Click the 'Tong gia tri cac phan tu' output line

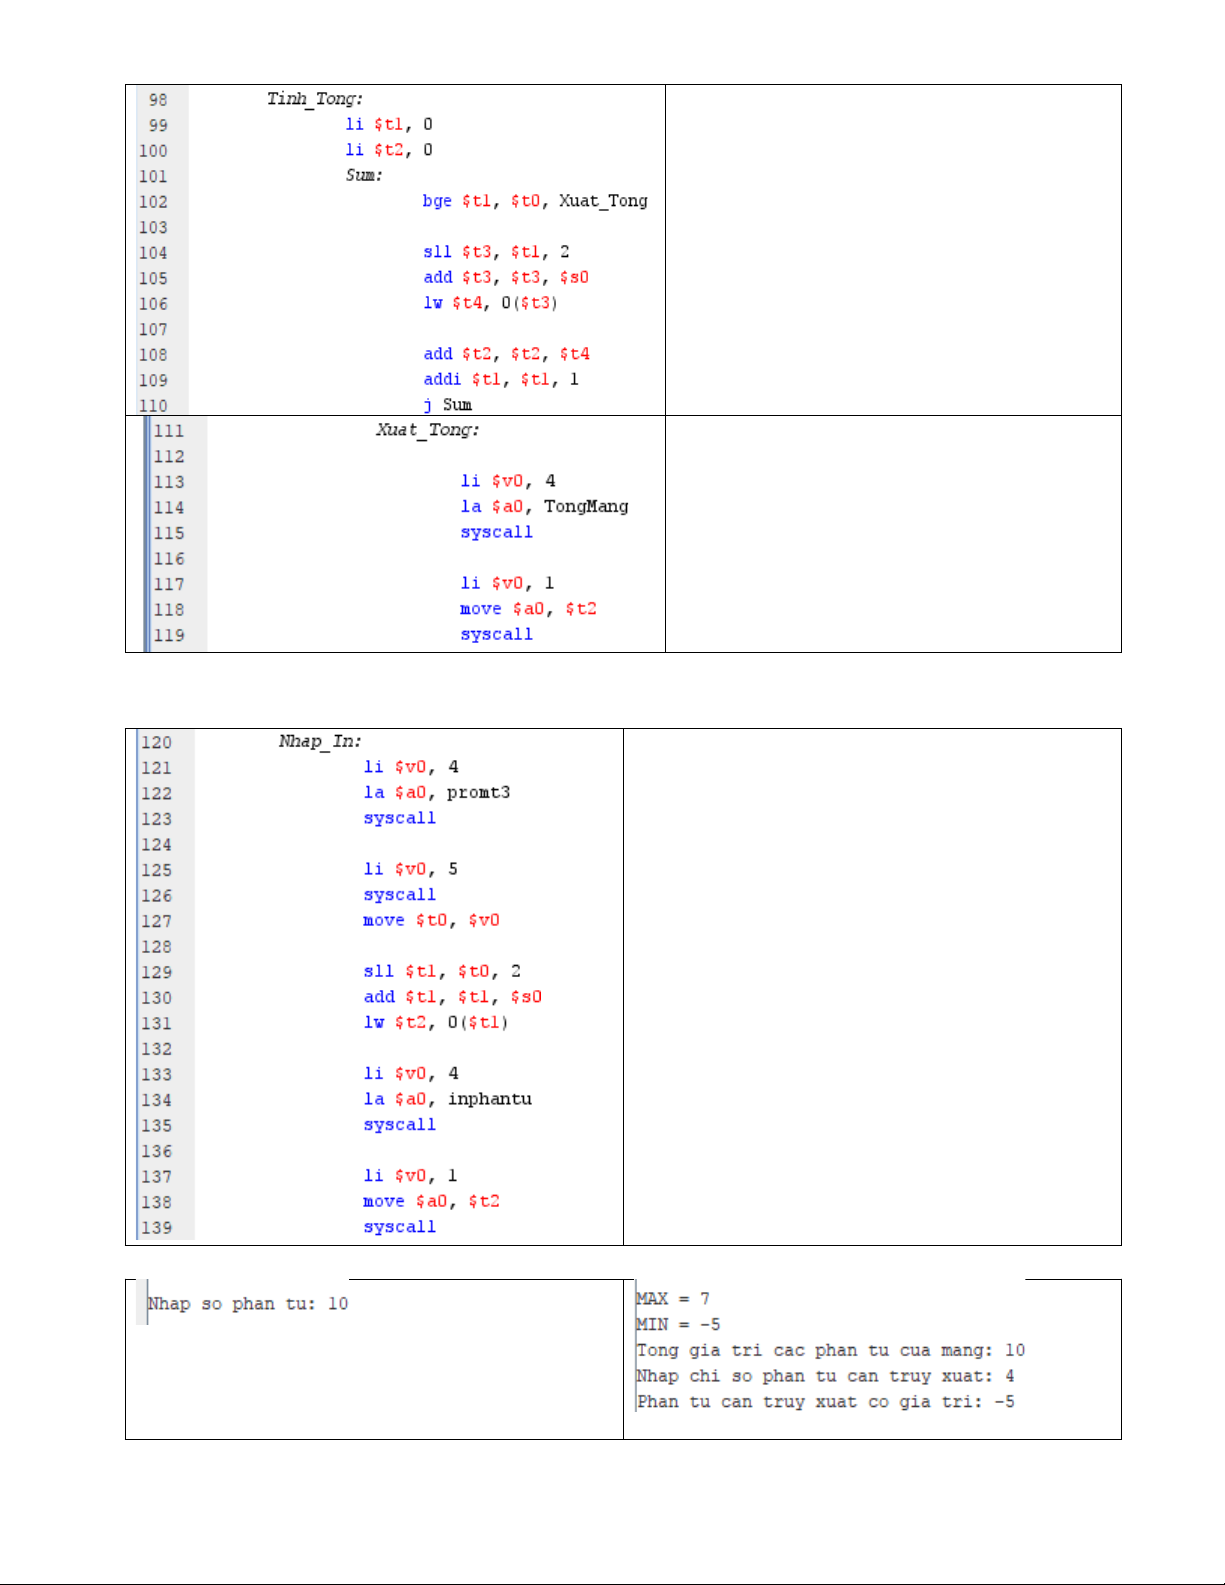pos(830,1350)
